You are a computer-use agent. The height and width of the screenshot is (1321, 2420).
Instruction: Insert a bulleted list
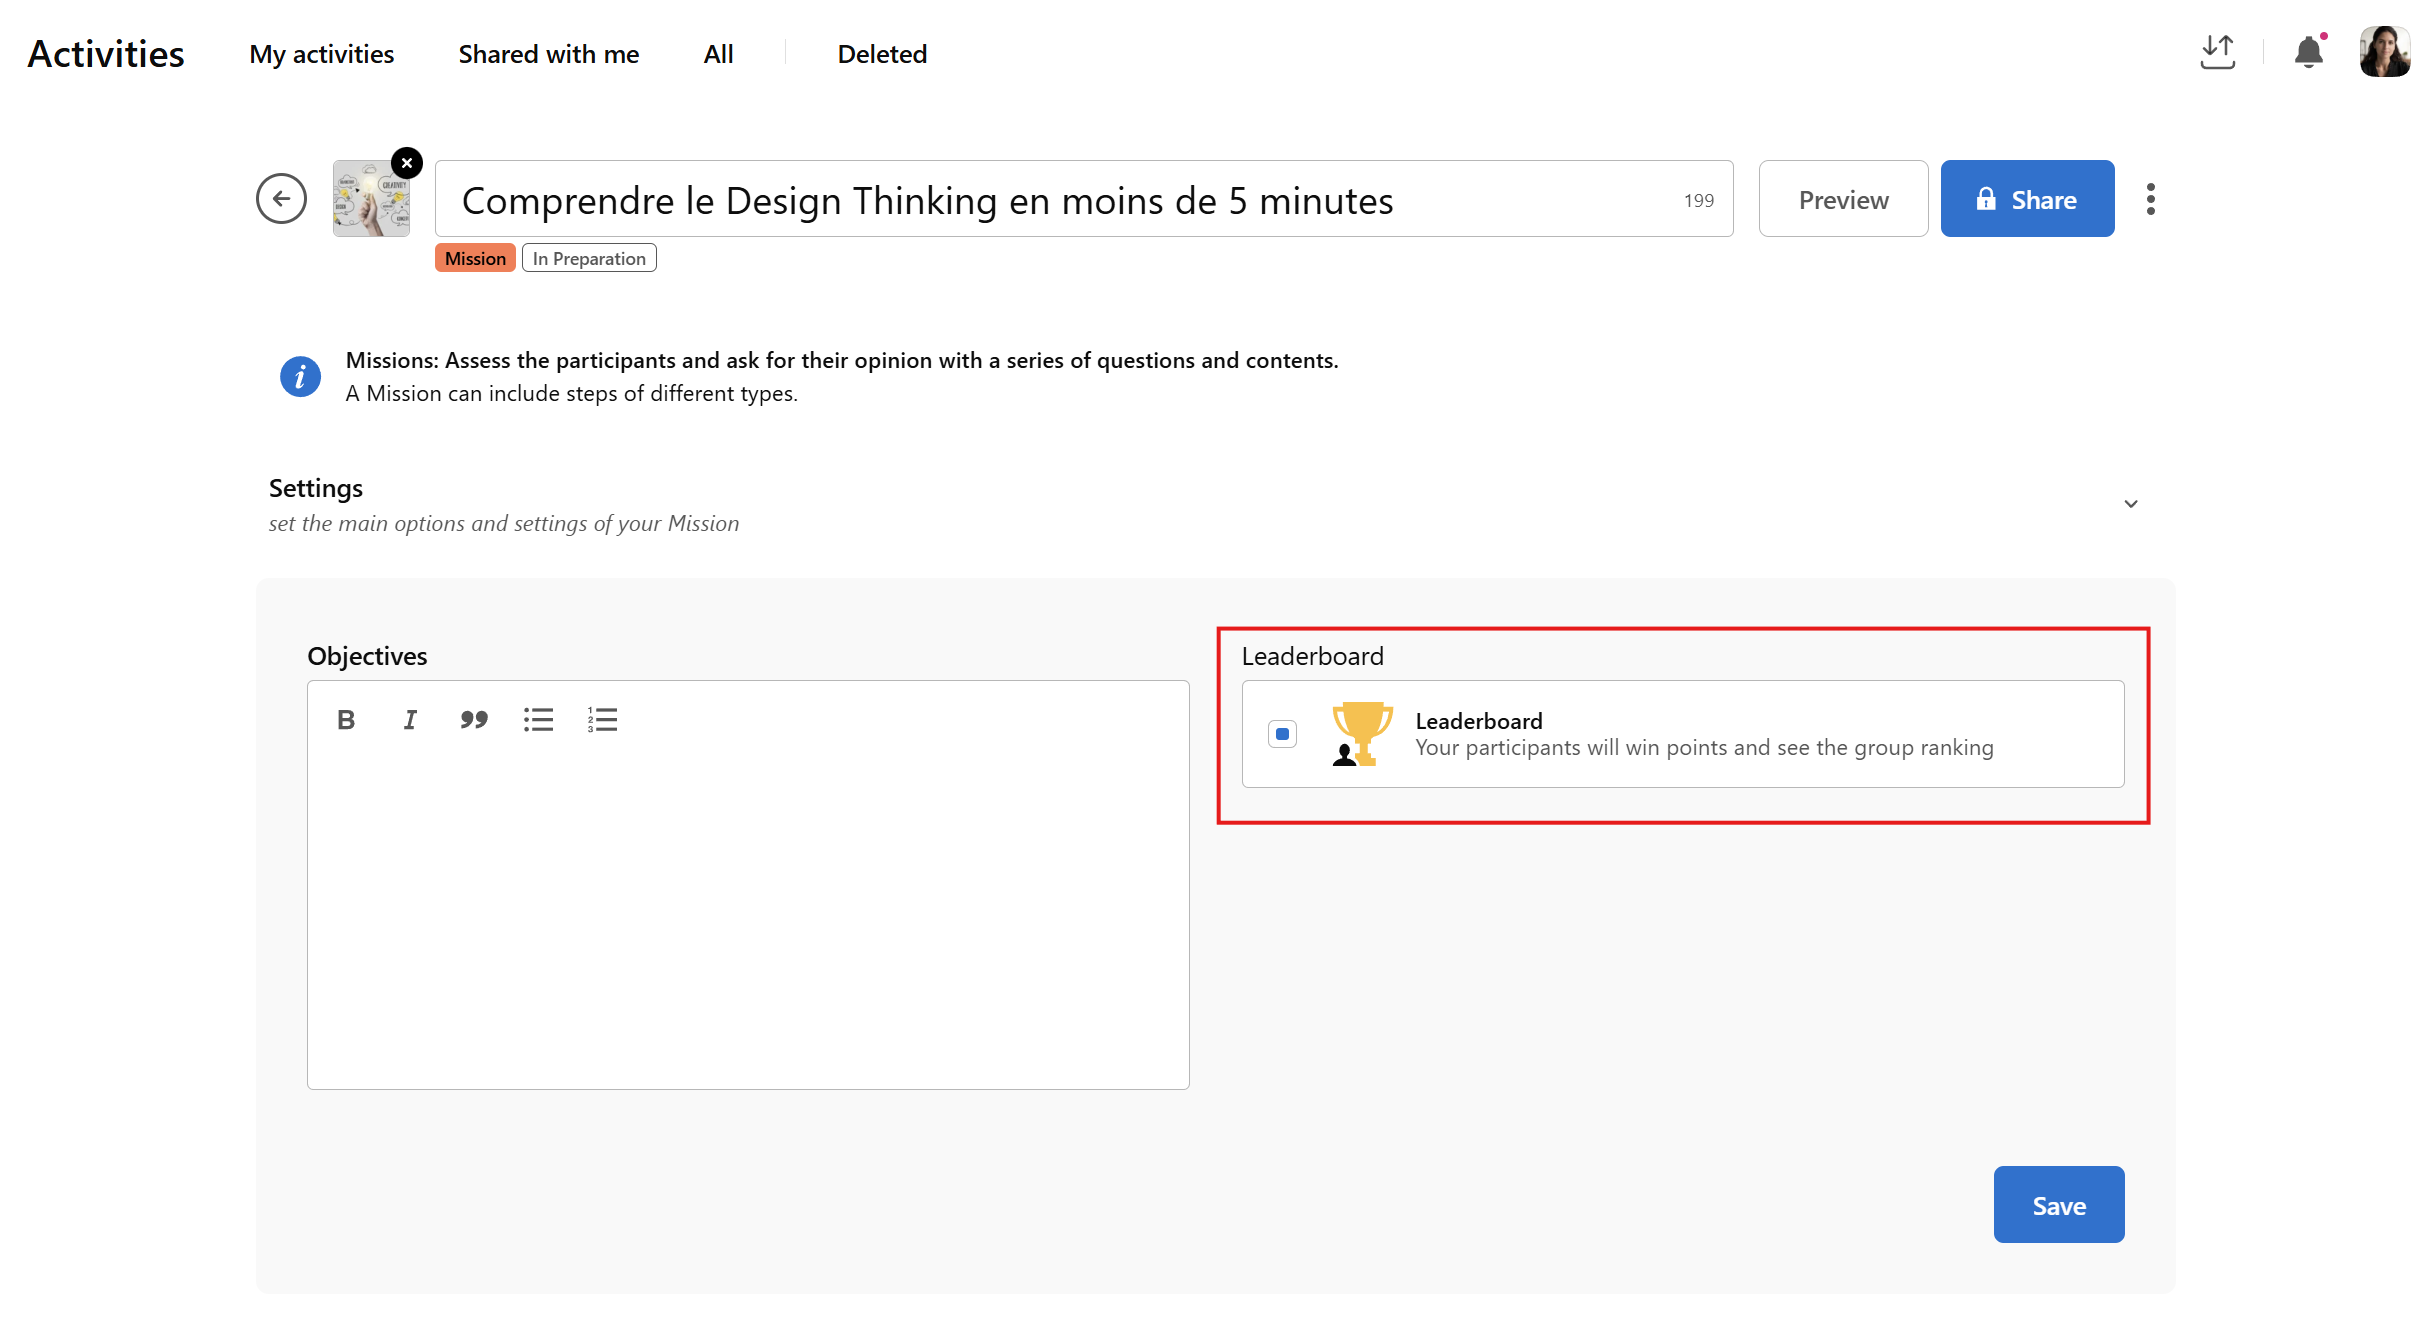(538, 720)
